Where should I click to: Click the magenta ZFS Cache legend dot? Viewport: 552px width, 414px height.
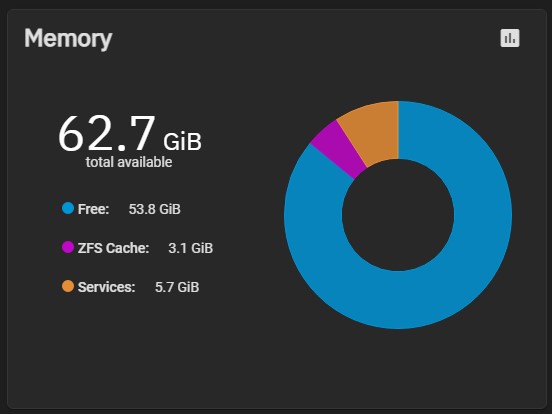(68, 247)
